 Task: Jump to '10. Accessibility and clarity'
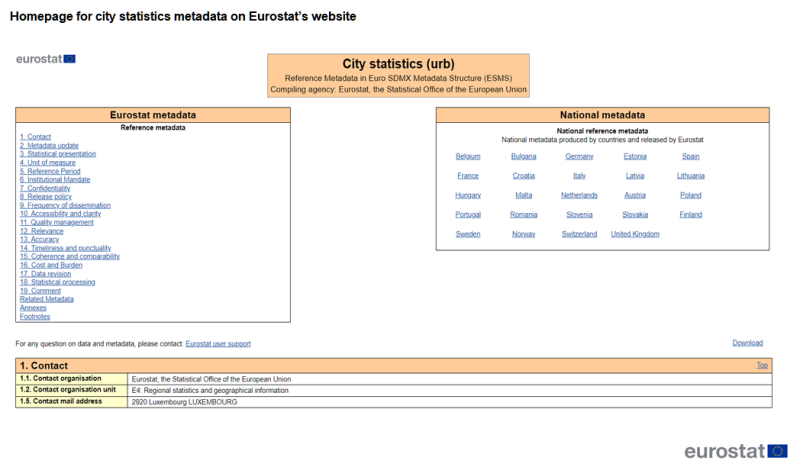(x=60, y=214)
